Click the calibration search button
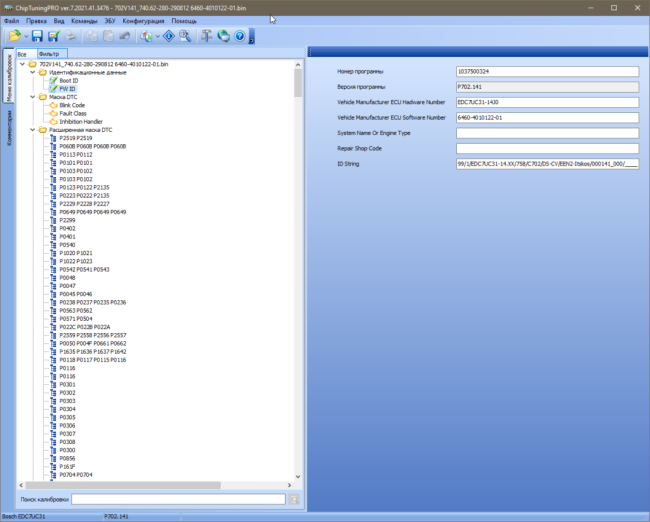Viewport: 650px width, 522px height. pyautogui.click(x=294, y=500)
